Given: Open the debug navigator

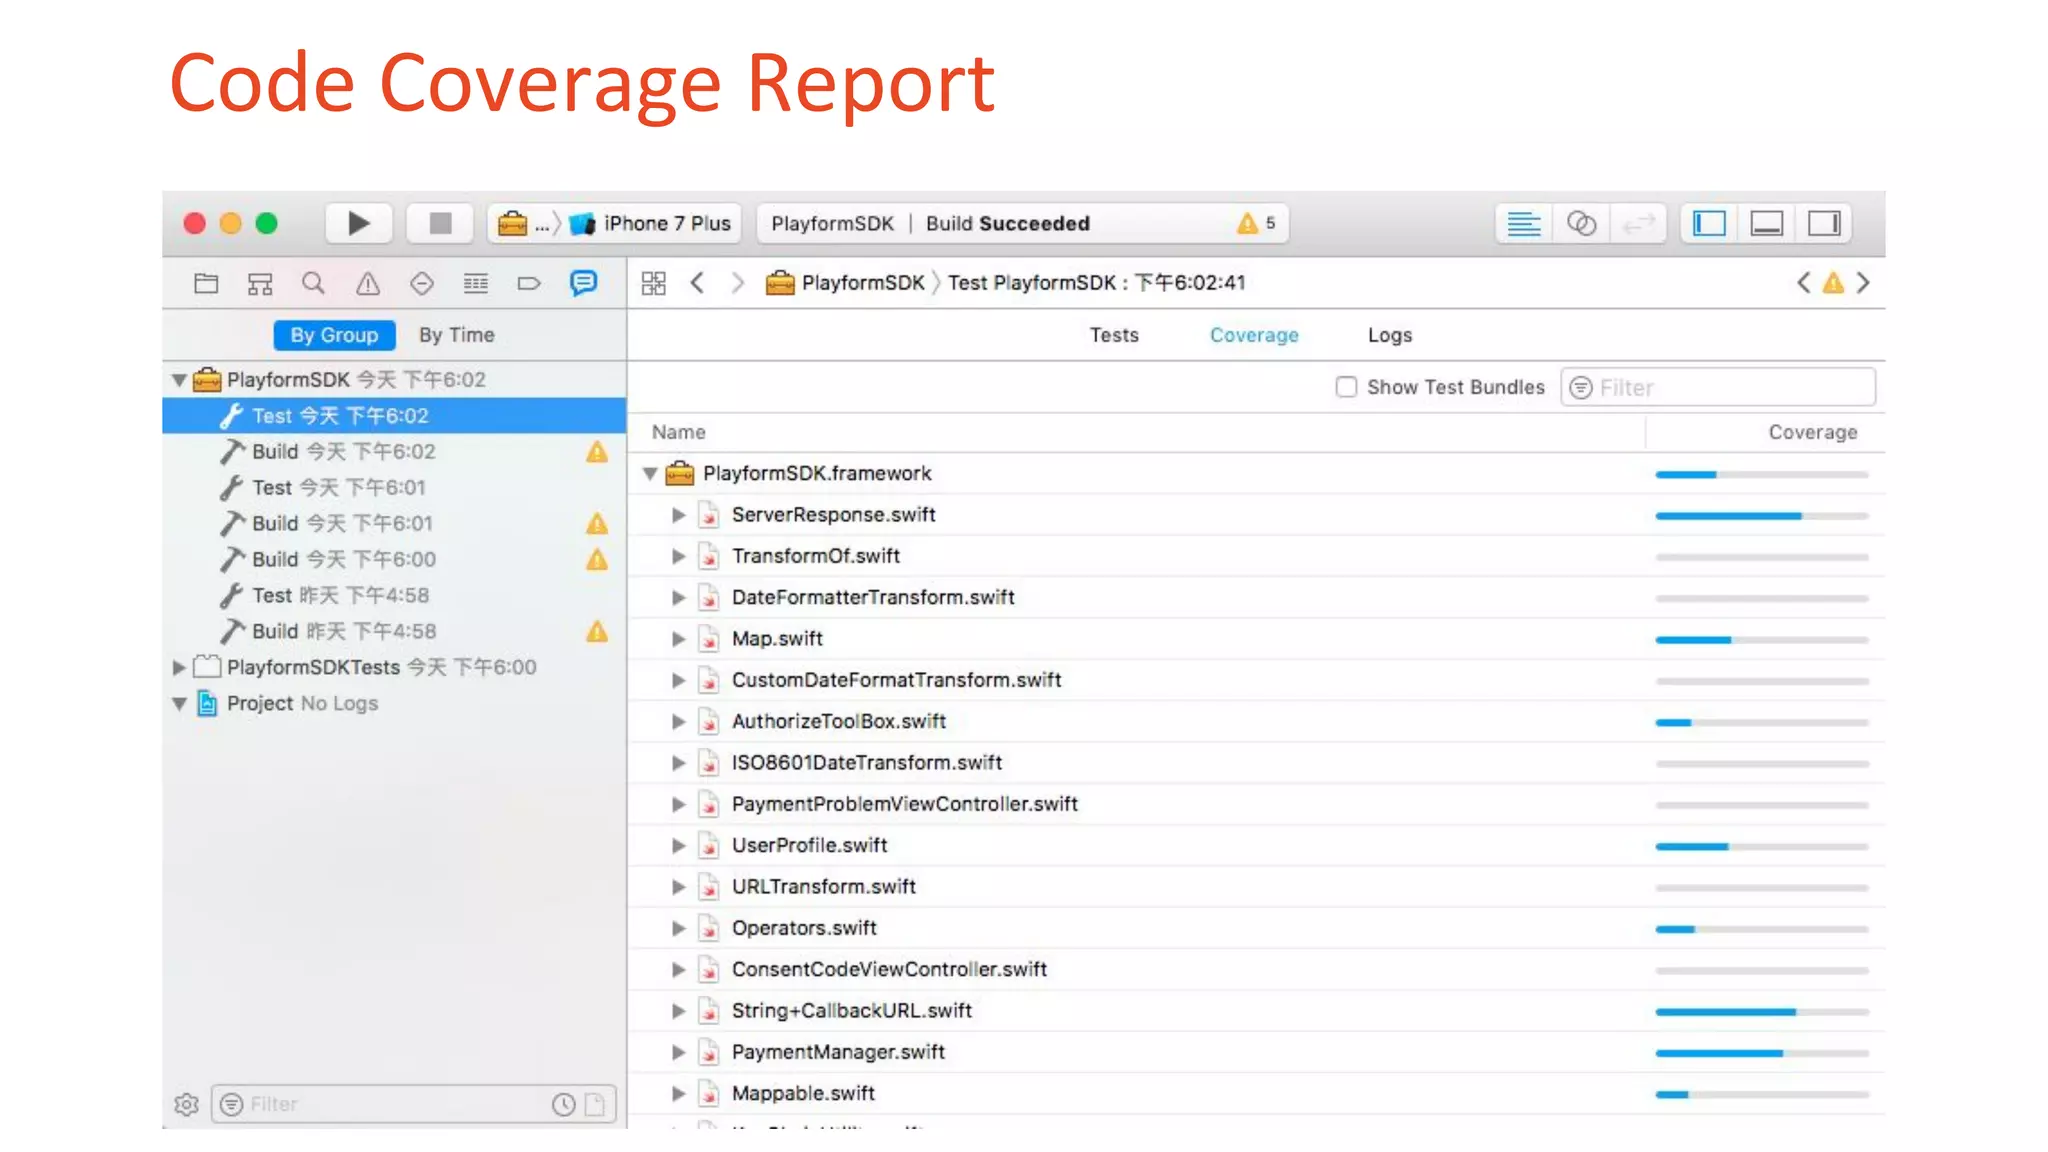Looking at the screenshot, I should [476, 284].
